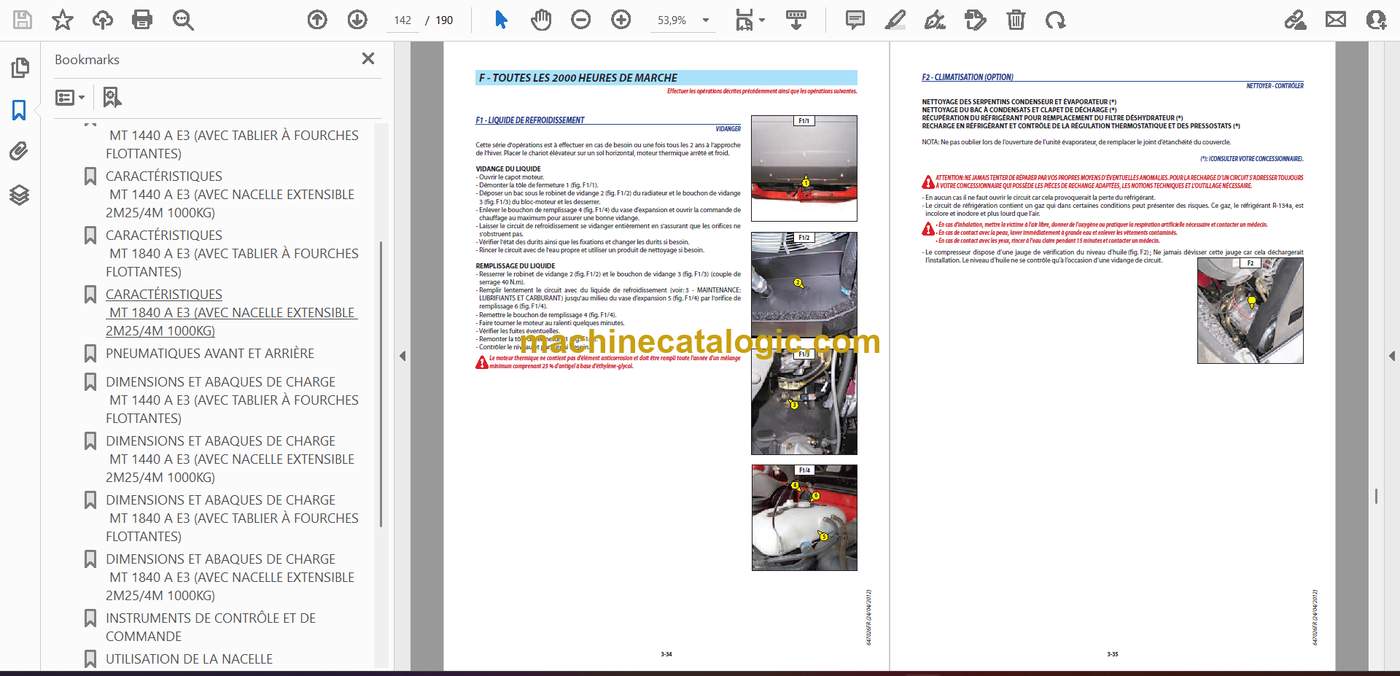This screenshot has height=676, width=1400.
Task: Go to the next page with down arrow
Action: click(357, 19)
